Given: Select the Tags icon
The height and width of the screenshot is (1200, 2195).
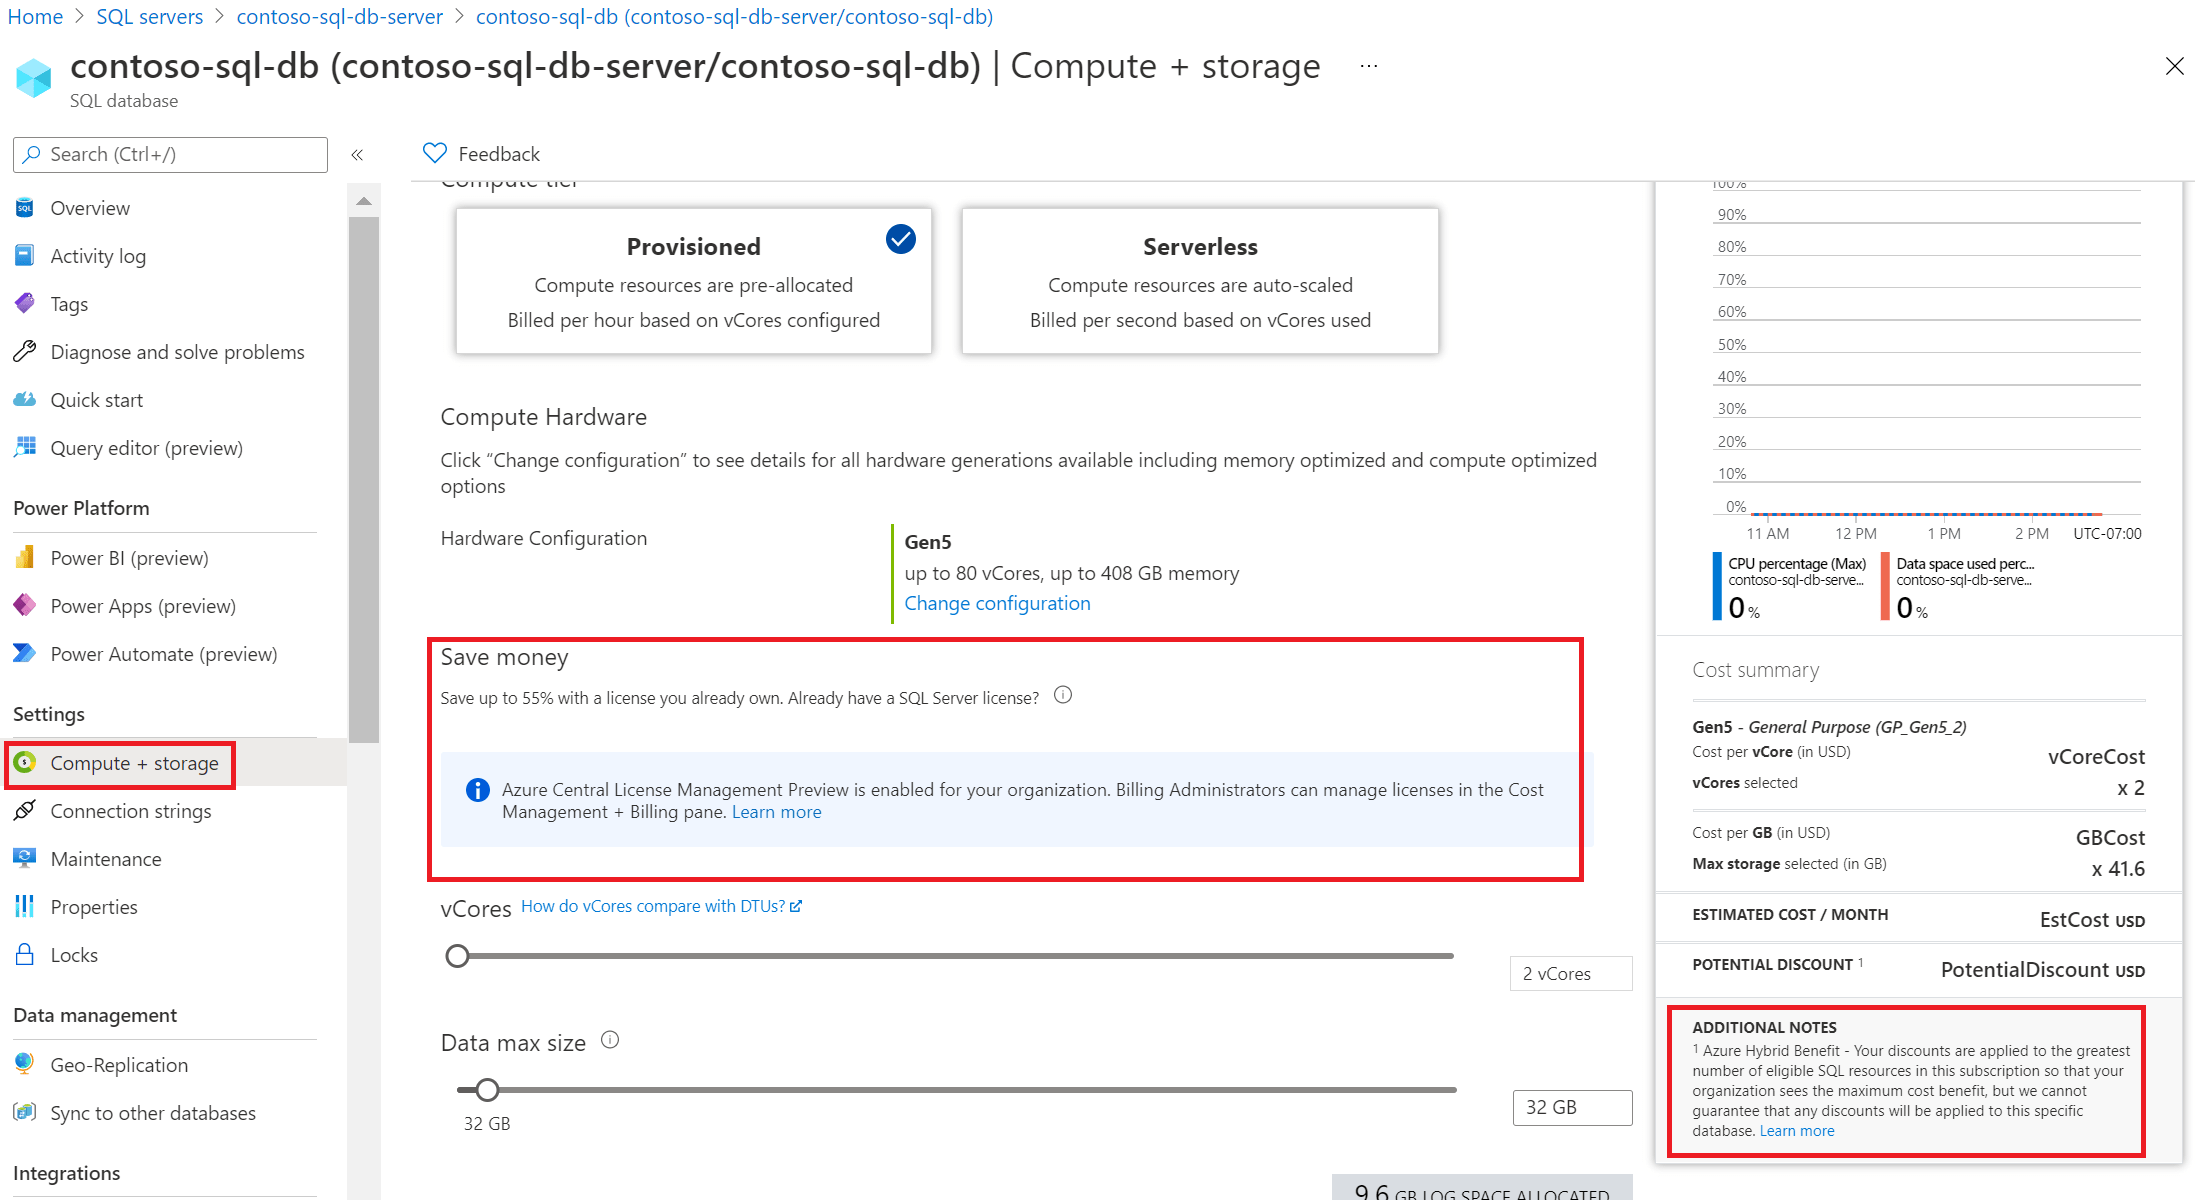Looking at the screenshot, I should pos(24,303).
